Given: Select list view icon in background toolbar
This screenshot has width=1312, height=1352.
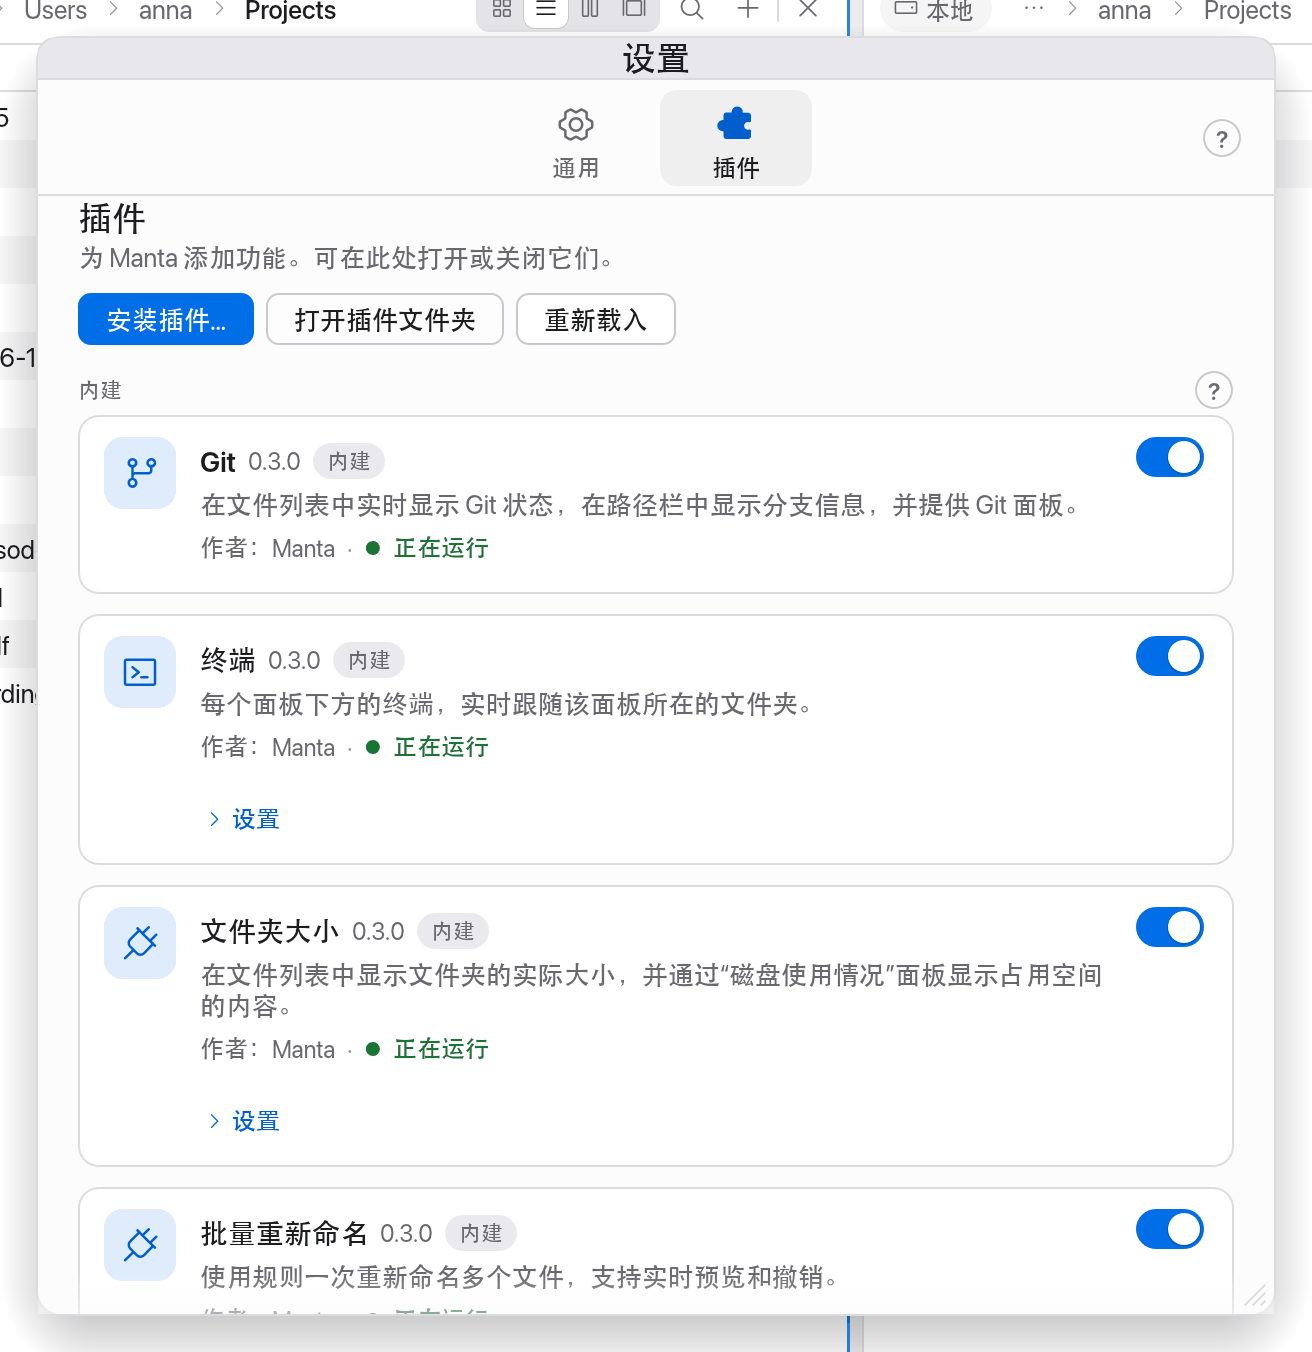Looking at the screenshot, I should coord(546,10).
